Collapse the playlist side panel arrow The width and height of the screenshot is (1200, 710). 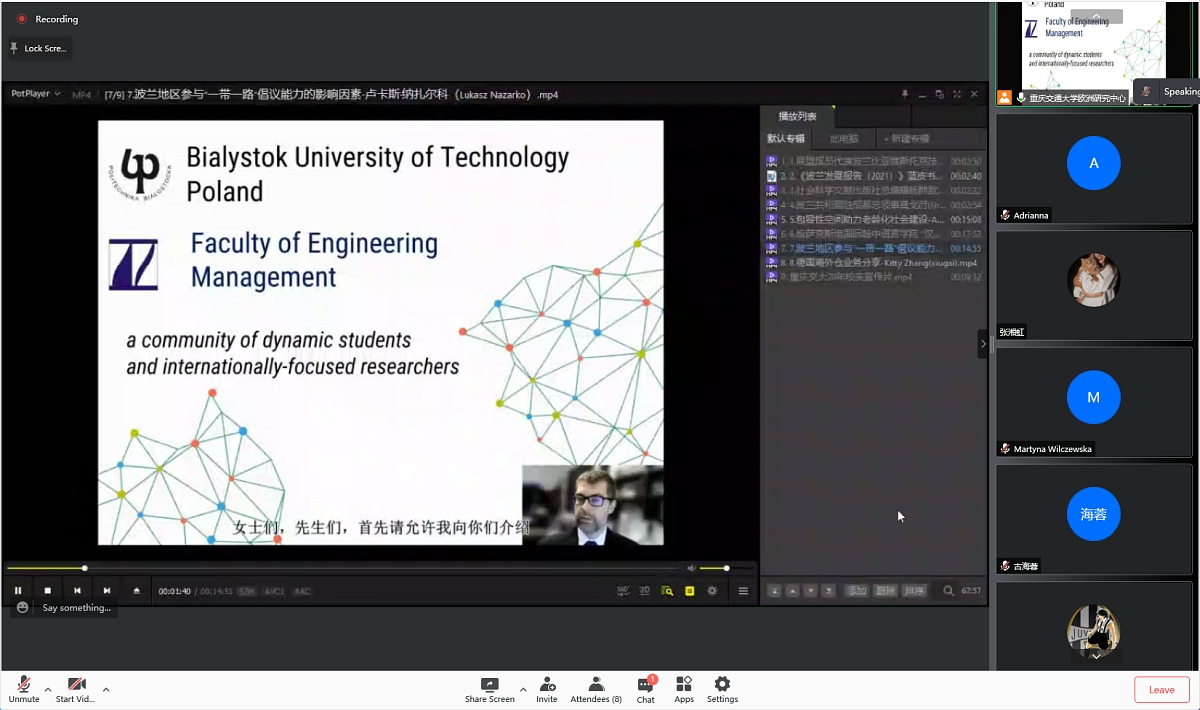click(982, 343)
